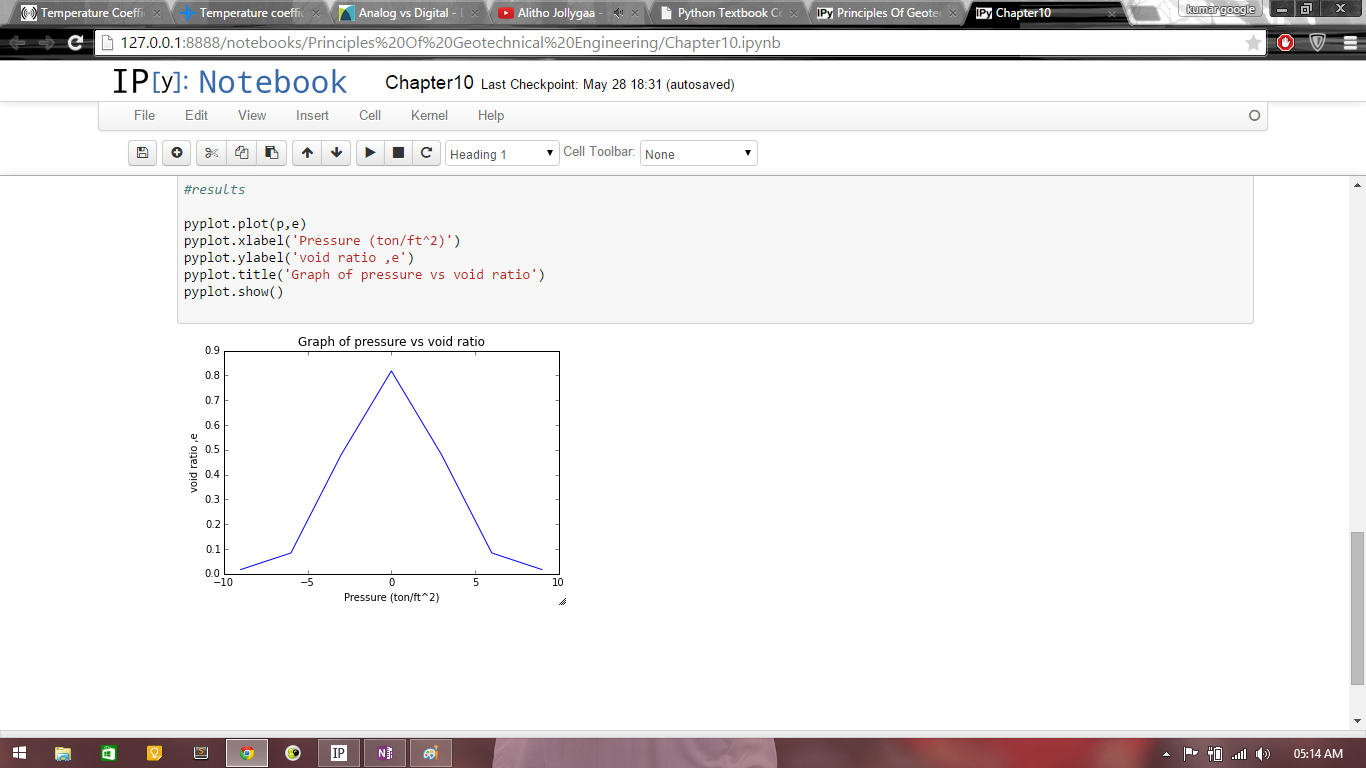Move the selected cell down
Viewport: 1366px width, 768px height.
pos(337,153)
